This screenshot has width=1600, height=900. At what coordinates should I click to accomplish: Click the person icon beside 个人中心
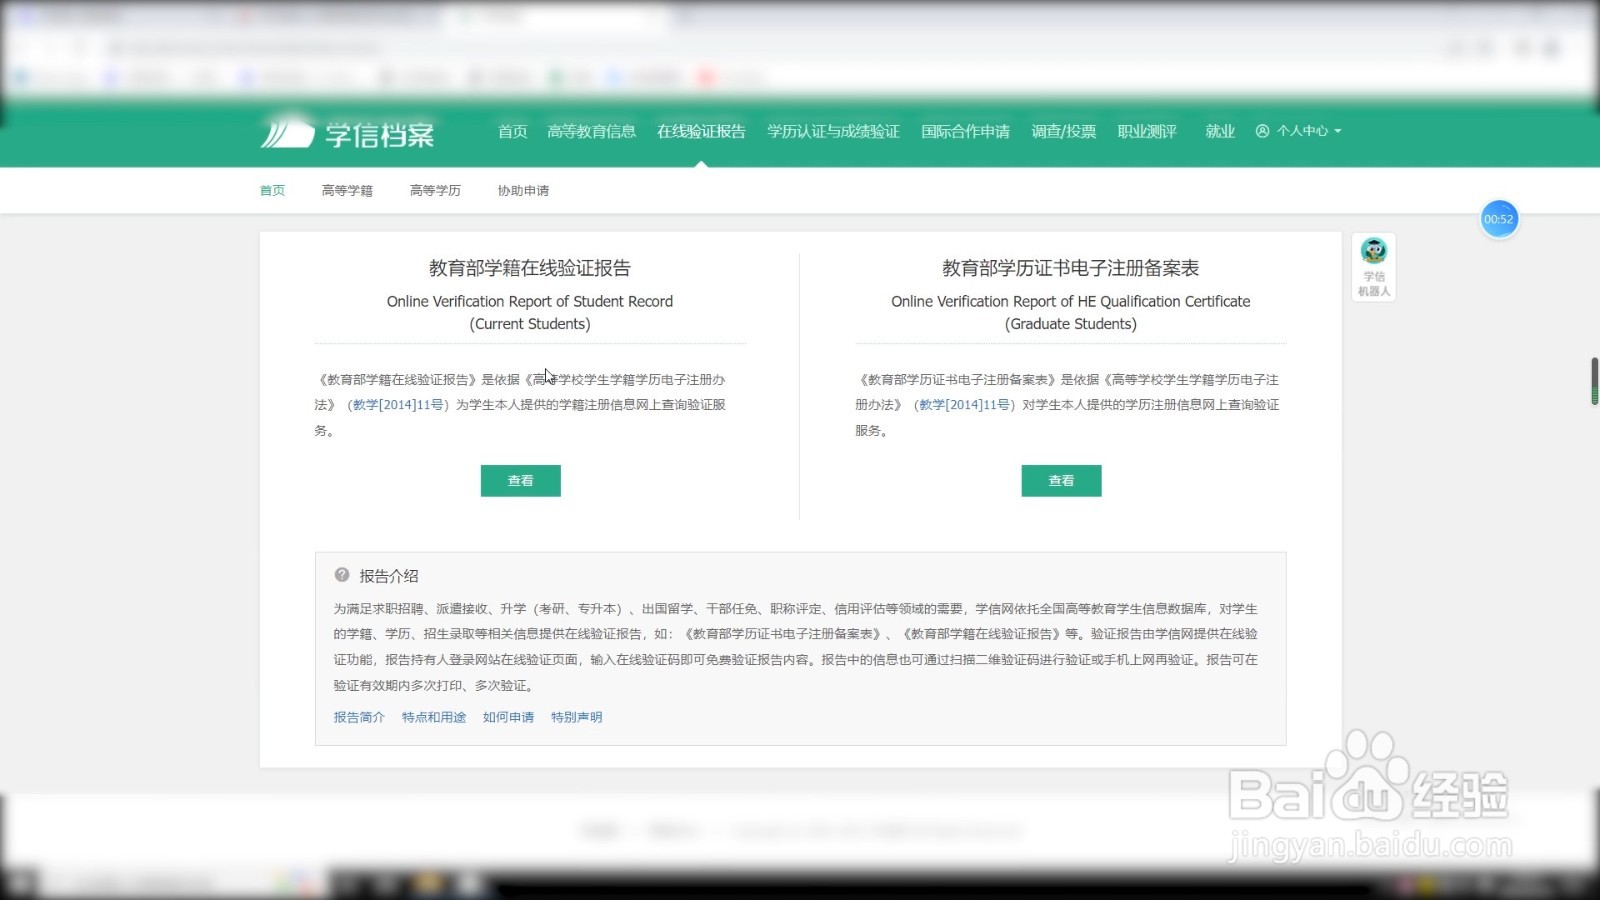tap(1263, 131)
